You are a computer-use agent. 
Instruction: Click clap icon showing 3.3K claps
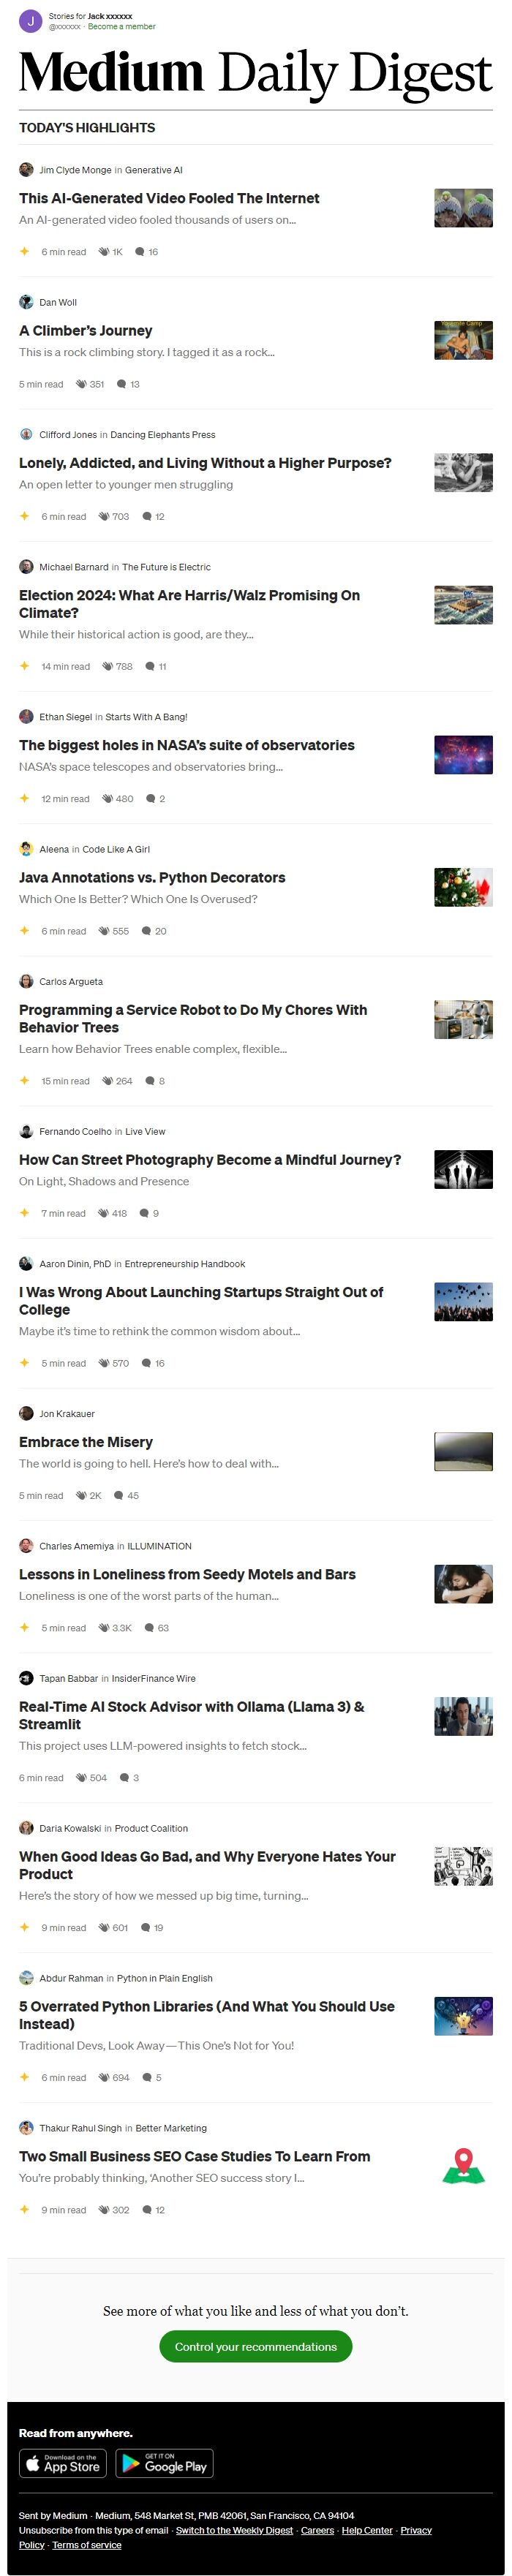click(x=104, y=1628)
